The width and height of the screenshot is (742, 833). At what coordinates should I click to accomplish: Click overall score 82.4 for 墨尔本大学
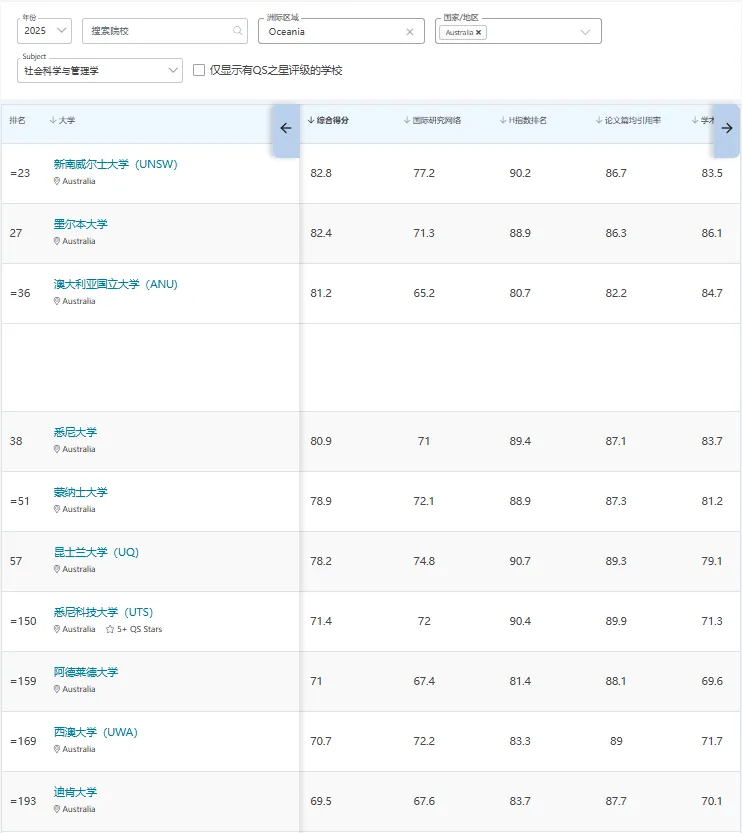click(321, 233)
